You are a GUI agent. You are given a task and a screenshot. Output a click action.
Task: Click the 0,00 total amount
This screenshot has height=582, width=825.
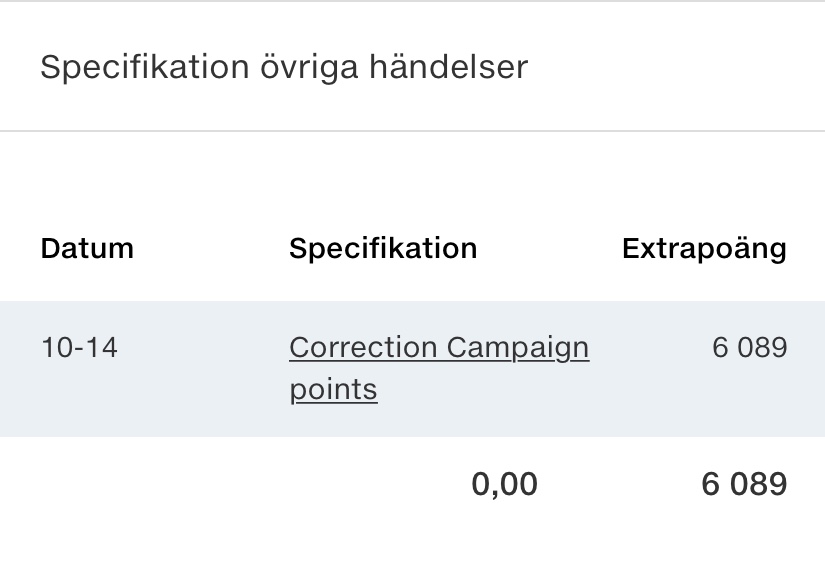click(x=504, y=485)
